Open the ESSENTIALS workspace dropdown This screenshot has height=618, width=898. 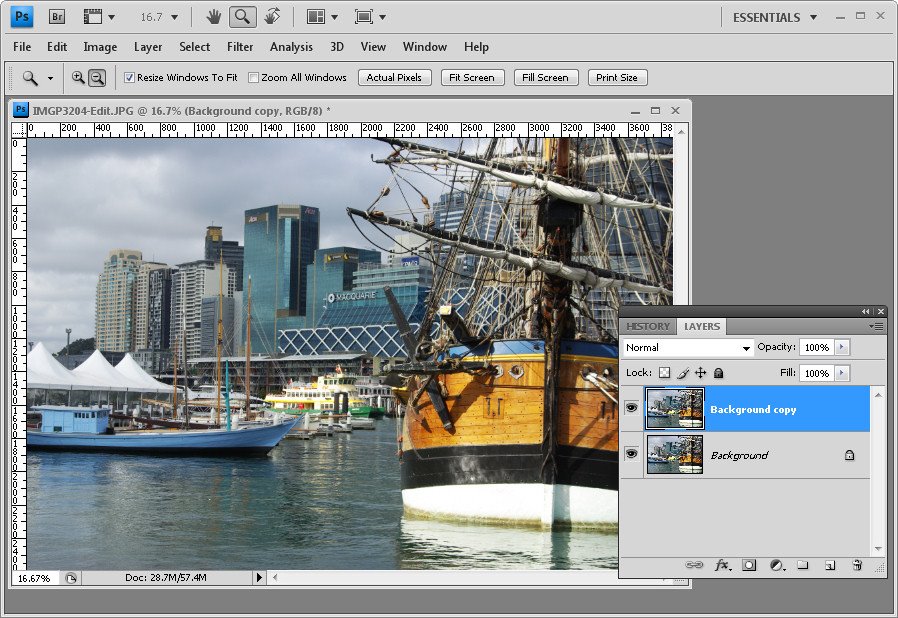coord(774,18)
